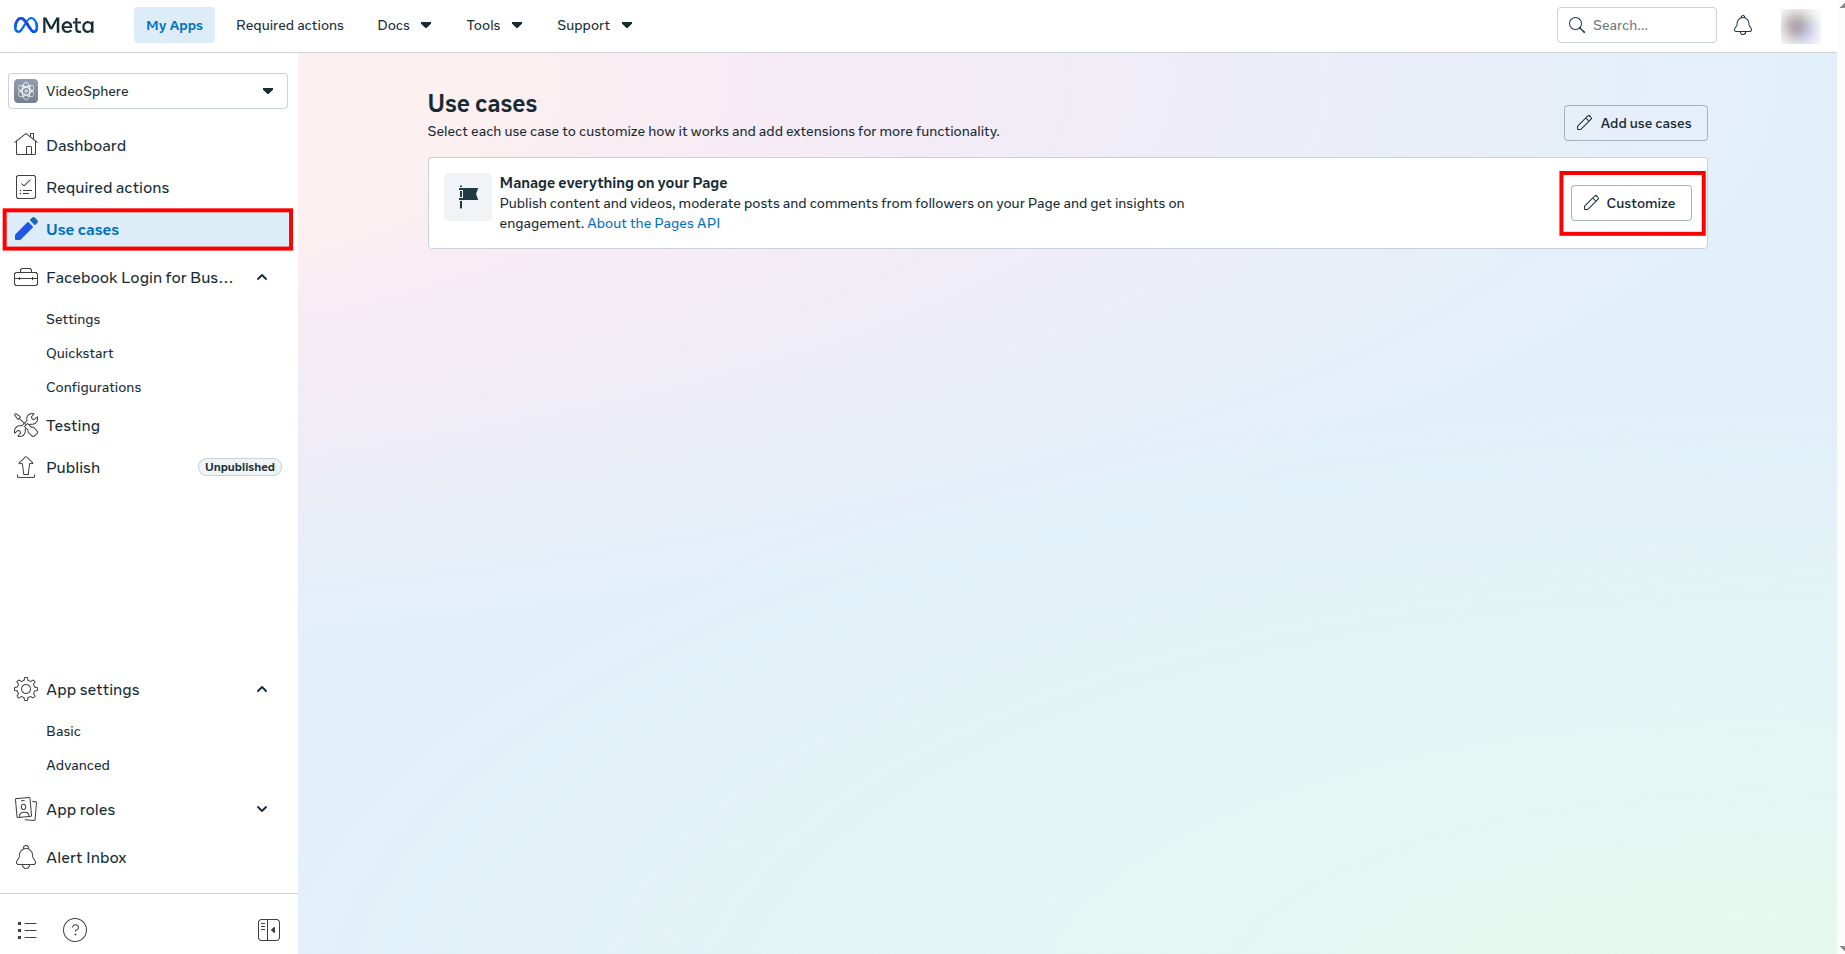Expand the App roles section chevron
Image resolution: width=1845 pixels, height=954 pixels.
click(x=262, y=809)
